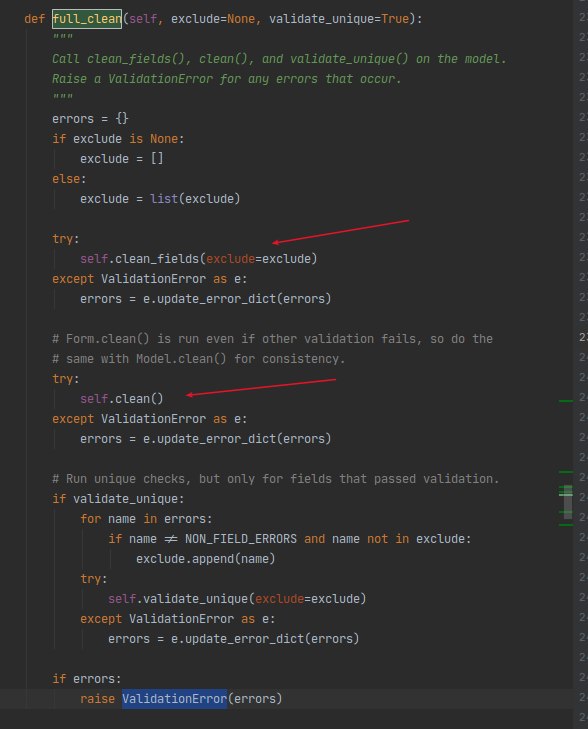Viewport: 588px width, 729px height.
Task: Click the 'not in' operator before exclude
Action: 388,539
